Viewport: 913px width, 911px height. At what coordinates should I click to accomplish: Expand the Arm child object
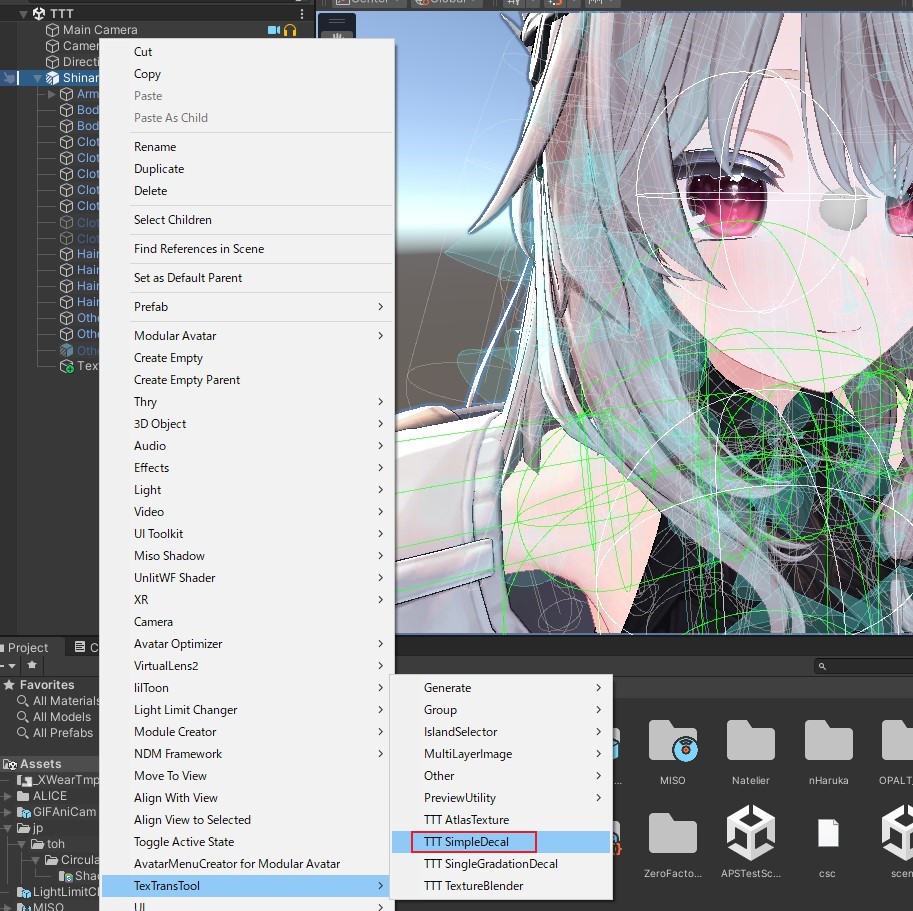(x=51, y=94)
